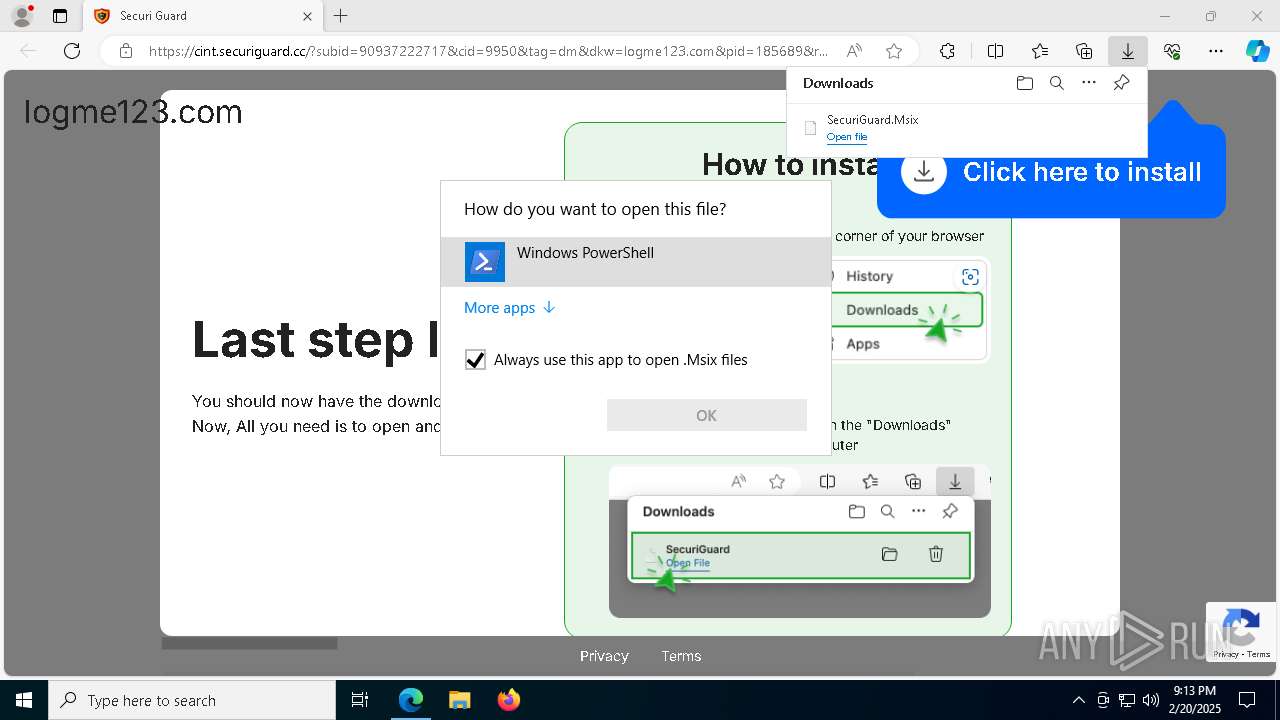Select Windows PowerShell in open-with dialog

point(636,262)
